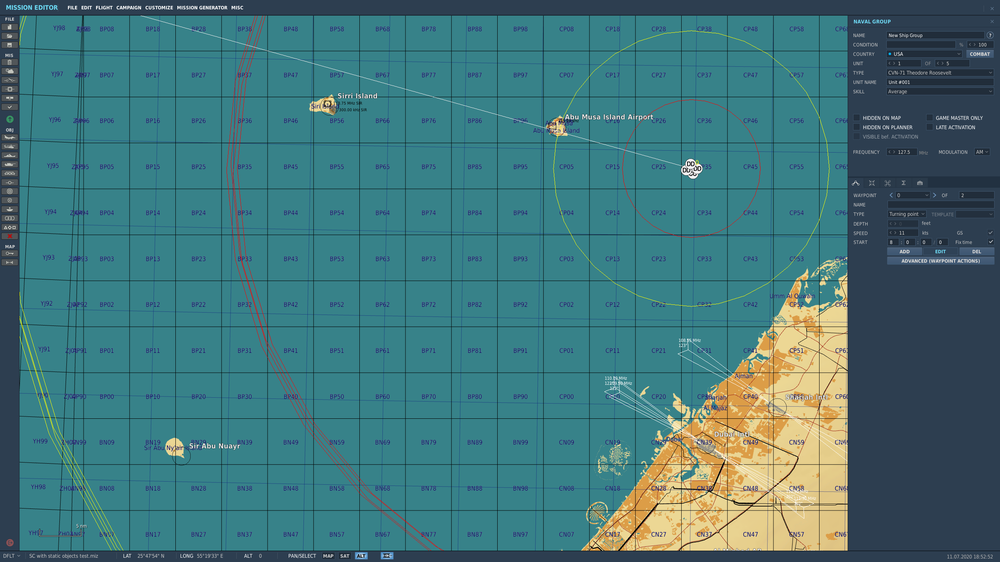The image size is (1000, 562).
Task: Toggle the Late Activation checkbox
Action: click(930, 127)
